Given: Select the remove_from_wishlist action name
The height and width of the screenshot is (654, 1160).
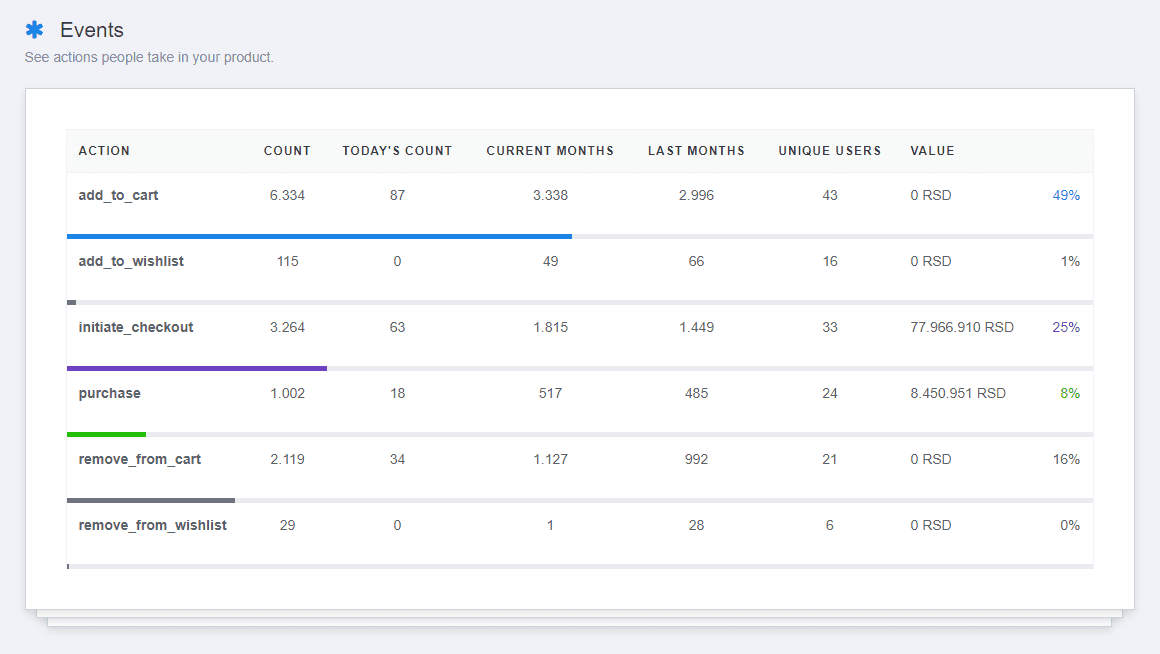Looking at the screenshot, I should [x=152, y=525].
